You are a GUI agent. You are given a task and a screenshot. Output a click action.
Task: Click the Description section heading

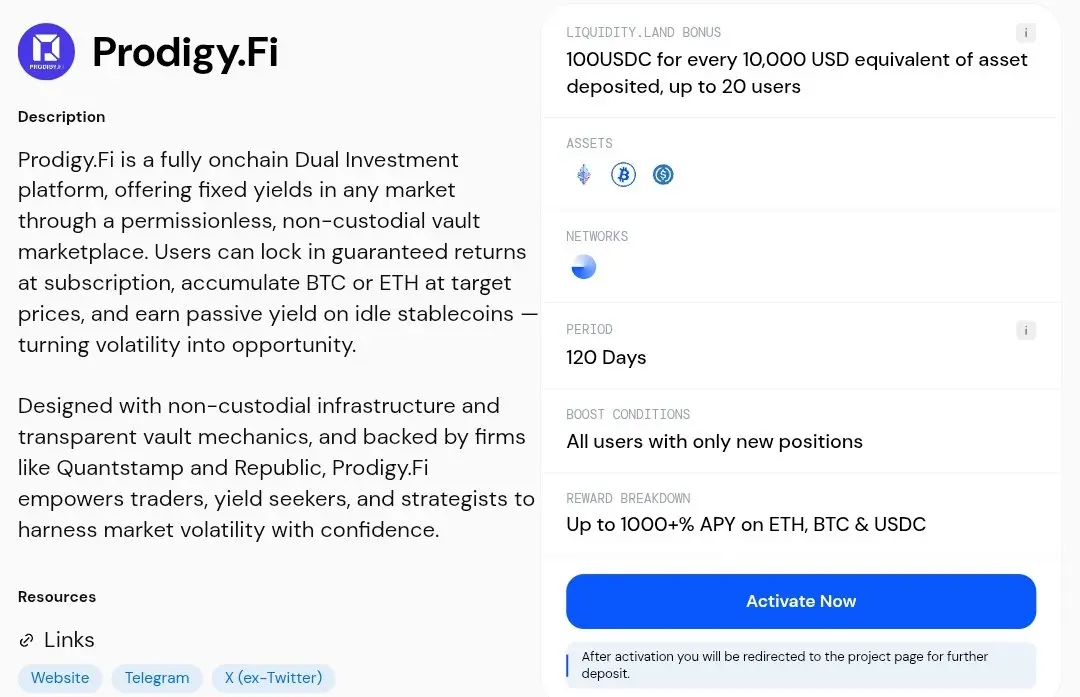click(x=61, y=117)
